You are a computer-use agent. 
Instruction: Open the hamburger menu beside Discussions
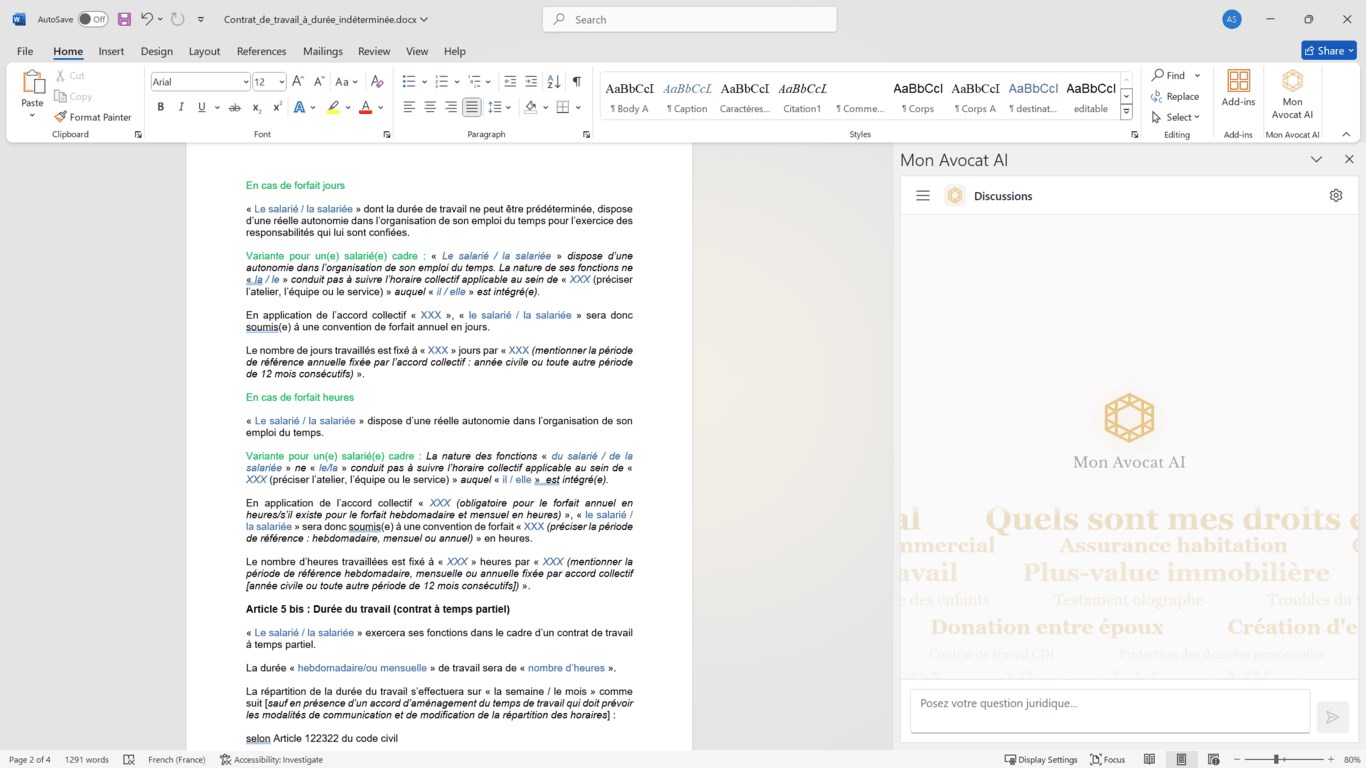pos(922,196)
